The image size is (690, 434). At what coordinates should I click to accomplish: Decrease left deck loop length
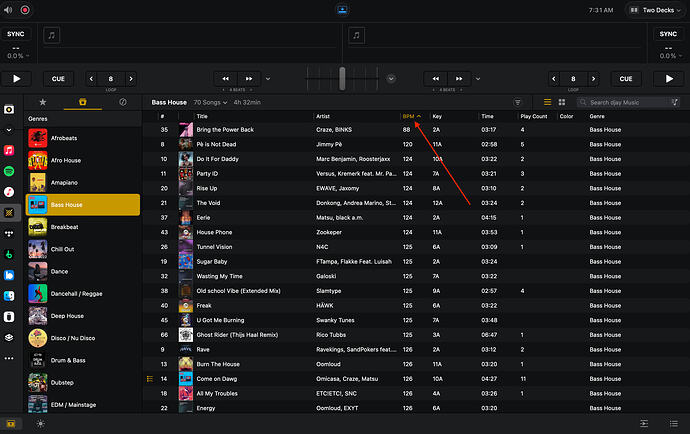click(91, 79)
